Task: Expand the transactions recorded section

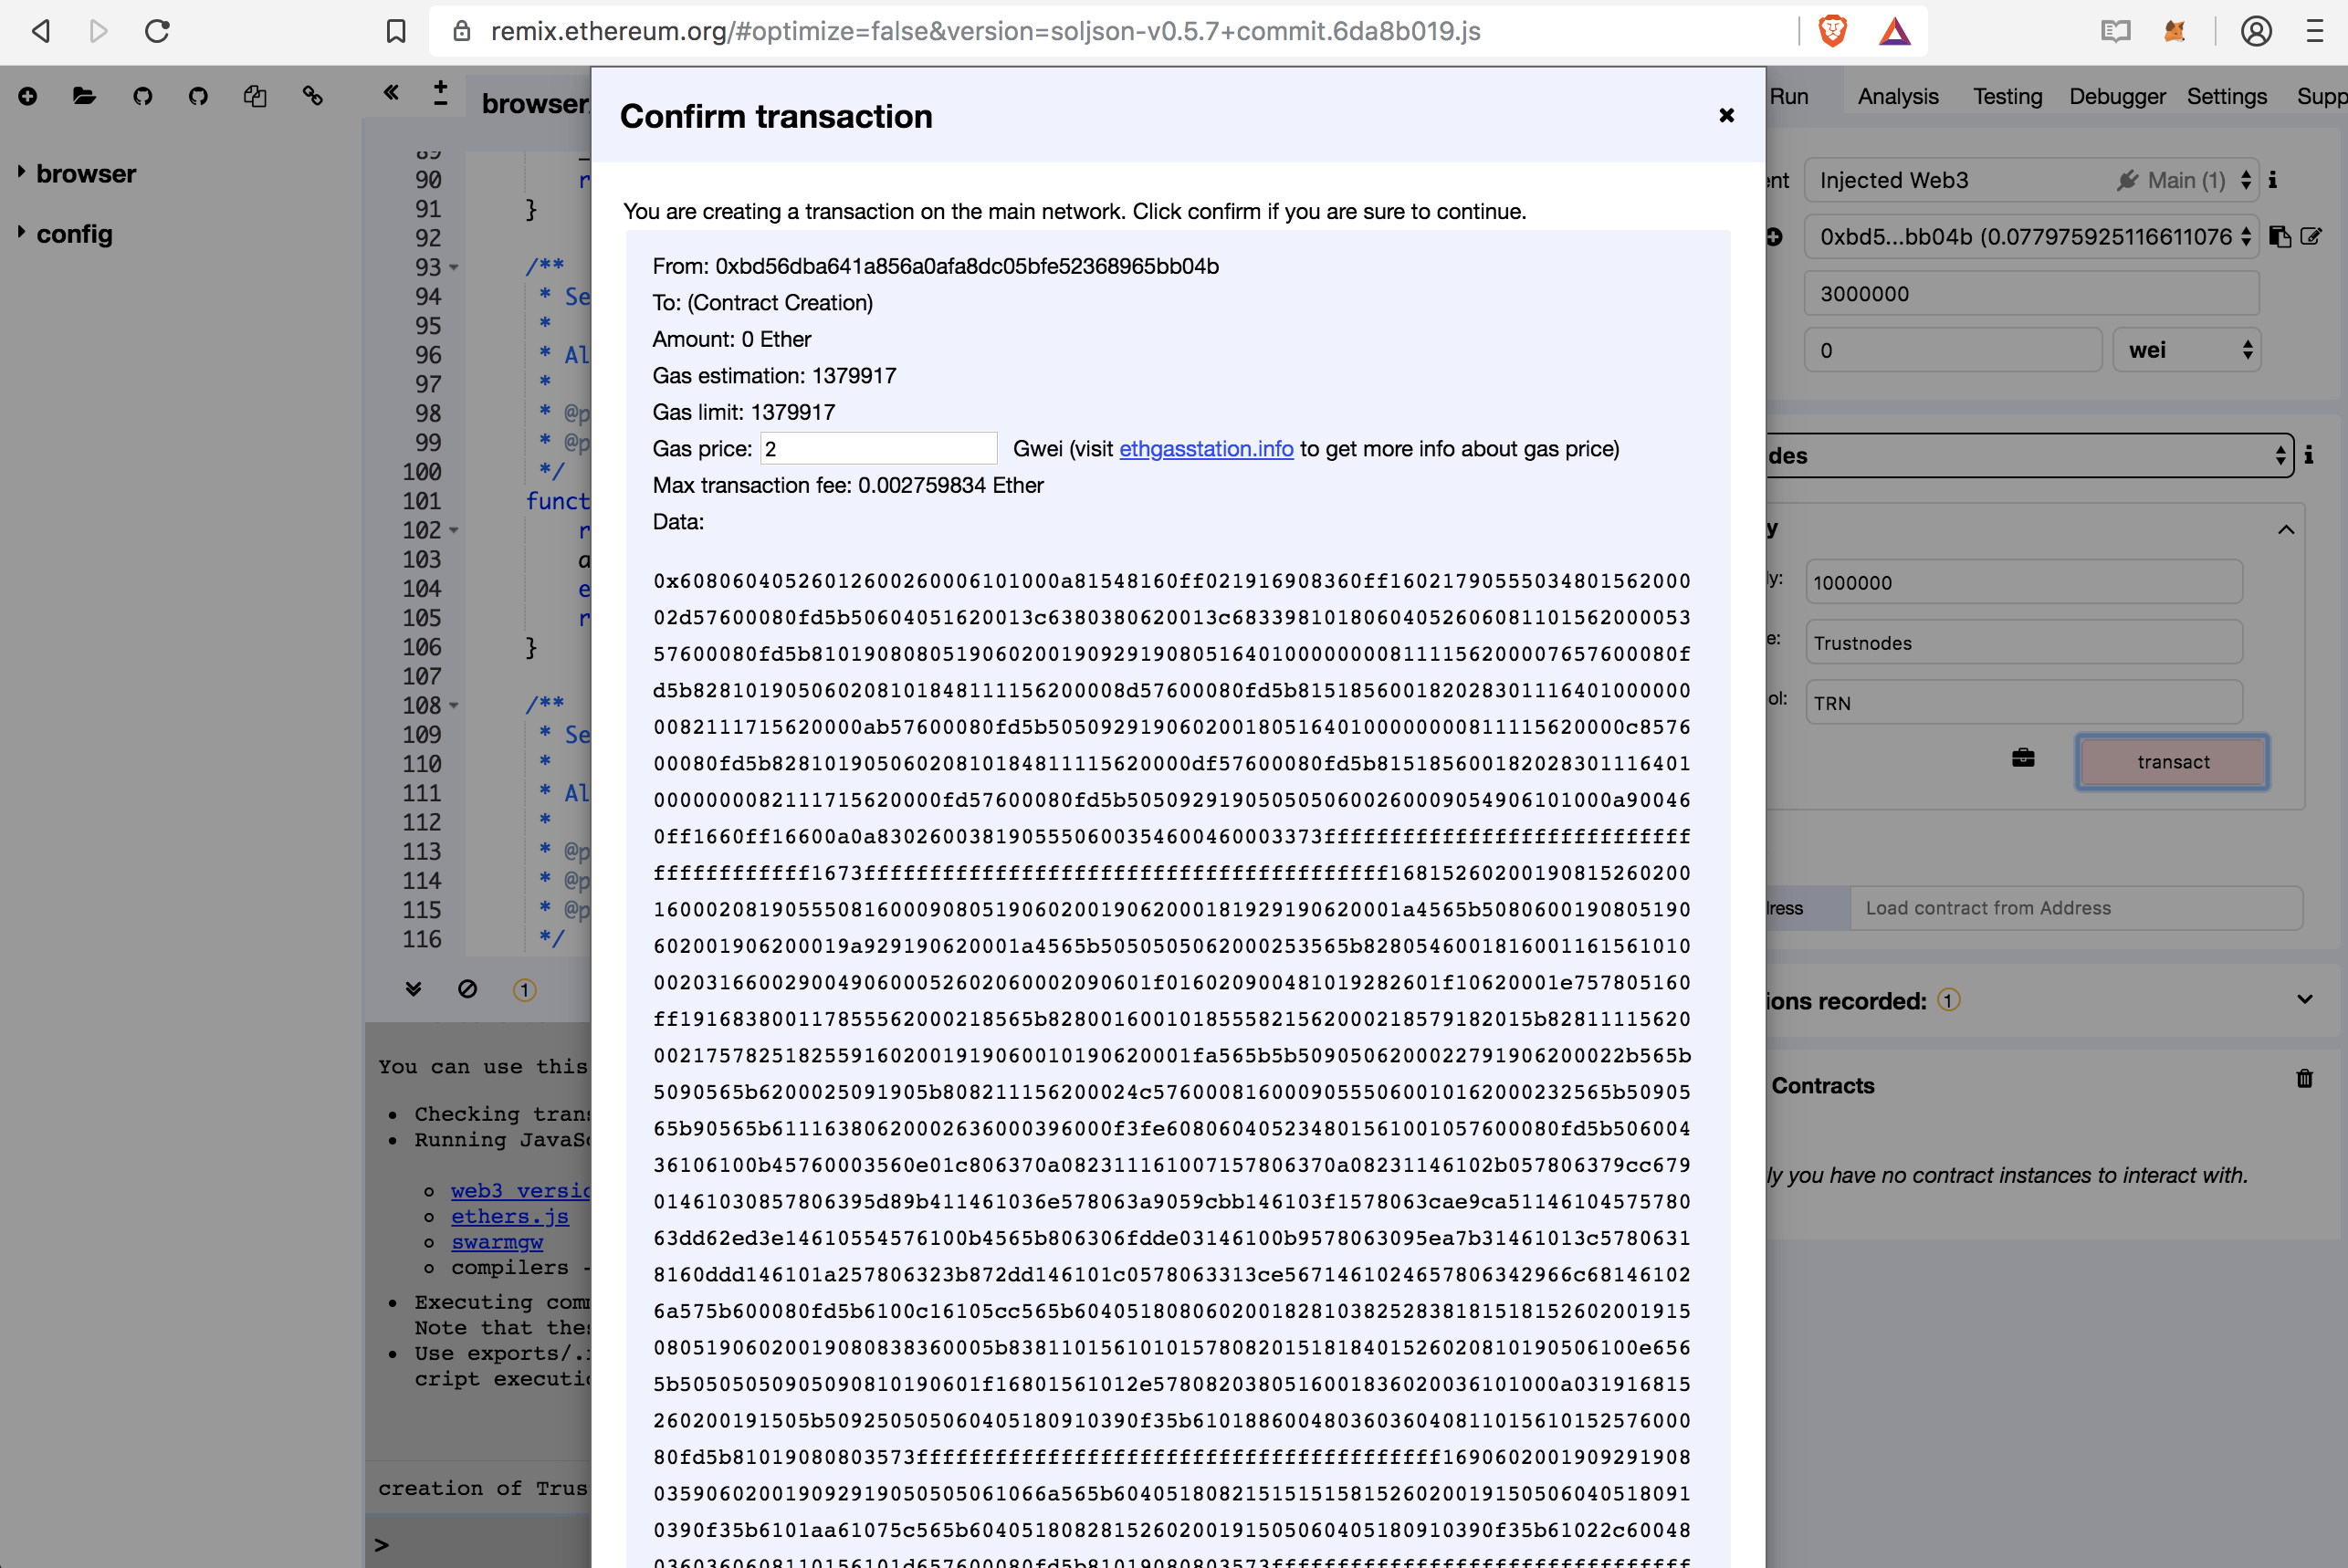Action: click(2305, 999)
